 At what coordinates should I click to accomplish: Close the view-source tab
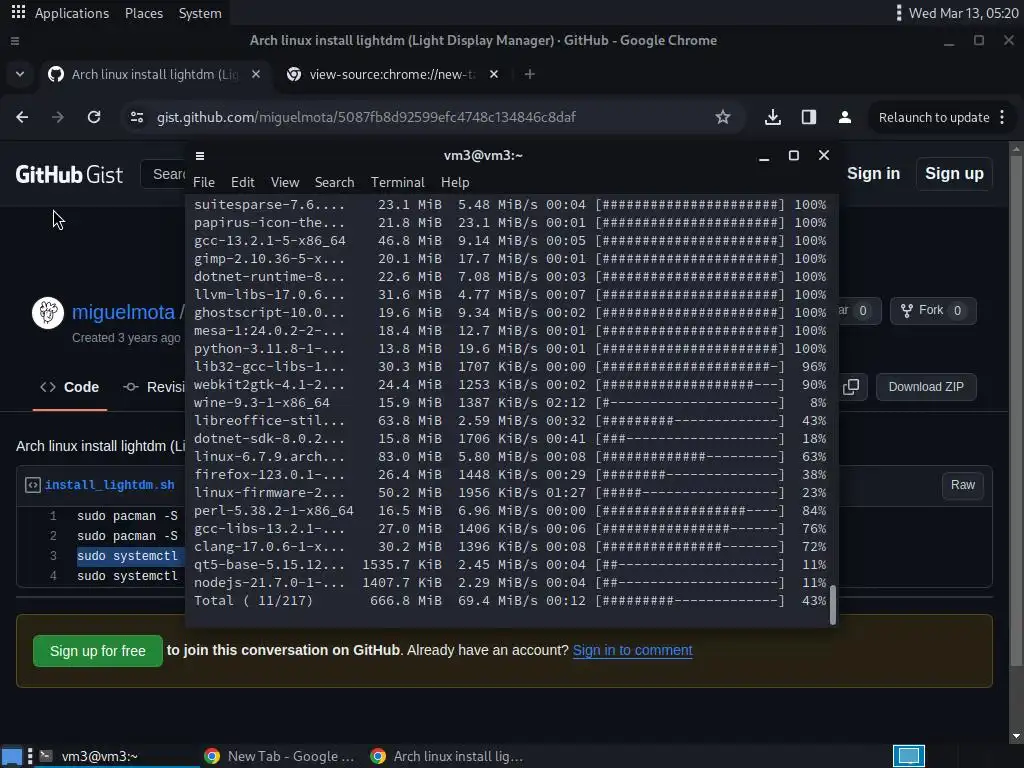coord(494,74)
